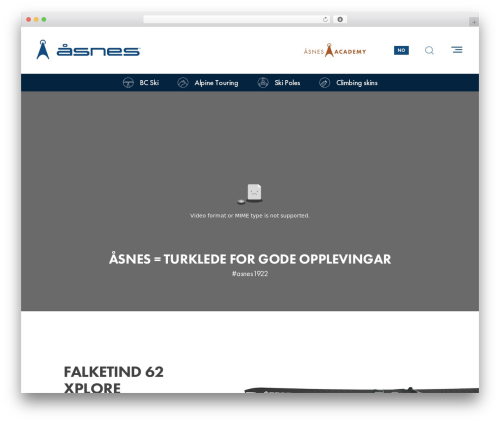Screen dimensions: 500x423
Task: Close the browser window with red button
Action: pos(29,19)
